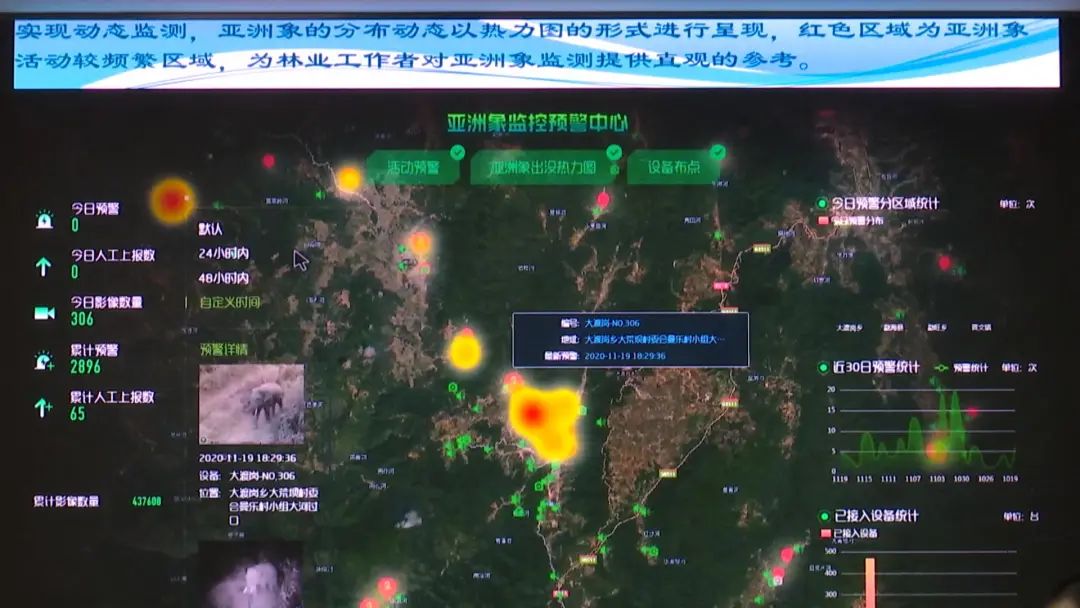The height and width of the screenshot is (608, 1080).
Task: Pick the 自定义时间 custom time option
Action: pyautogui.click(x=230, y=302)
